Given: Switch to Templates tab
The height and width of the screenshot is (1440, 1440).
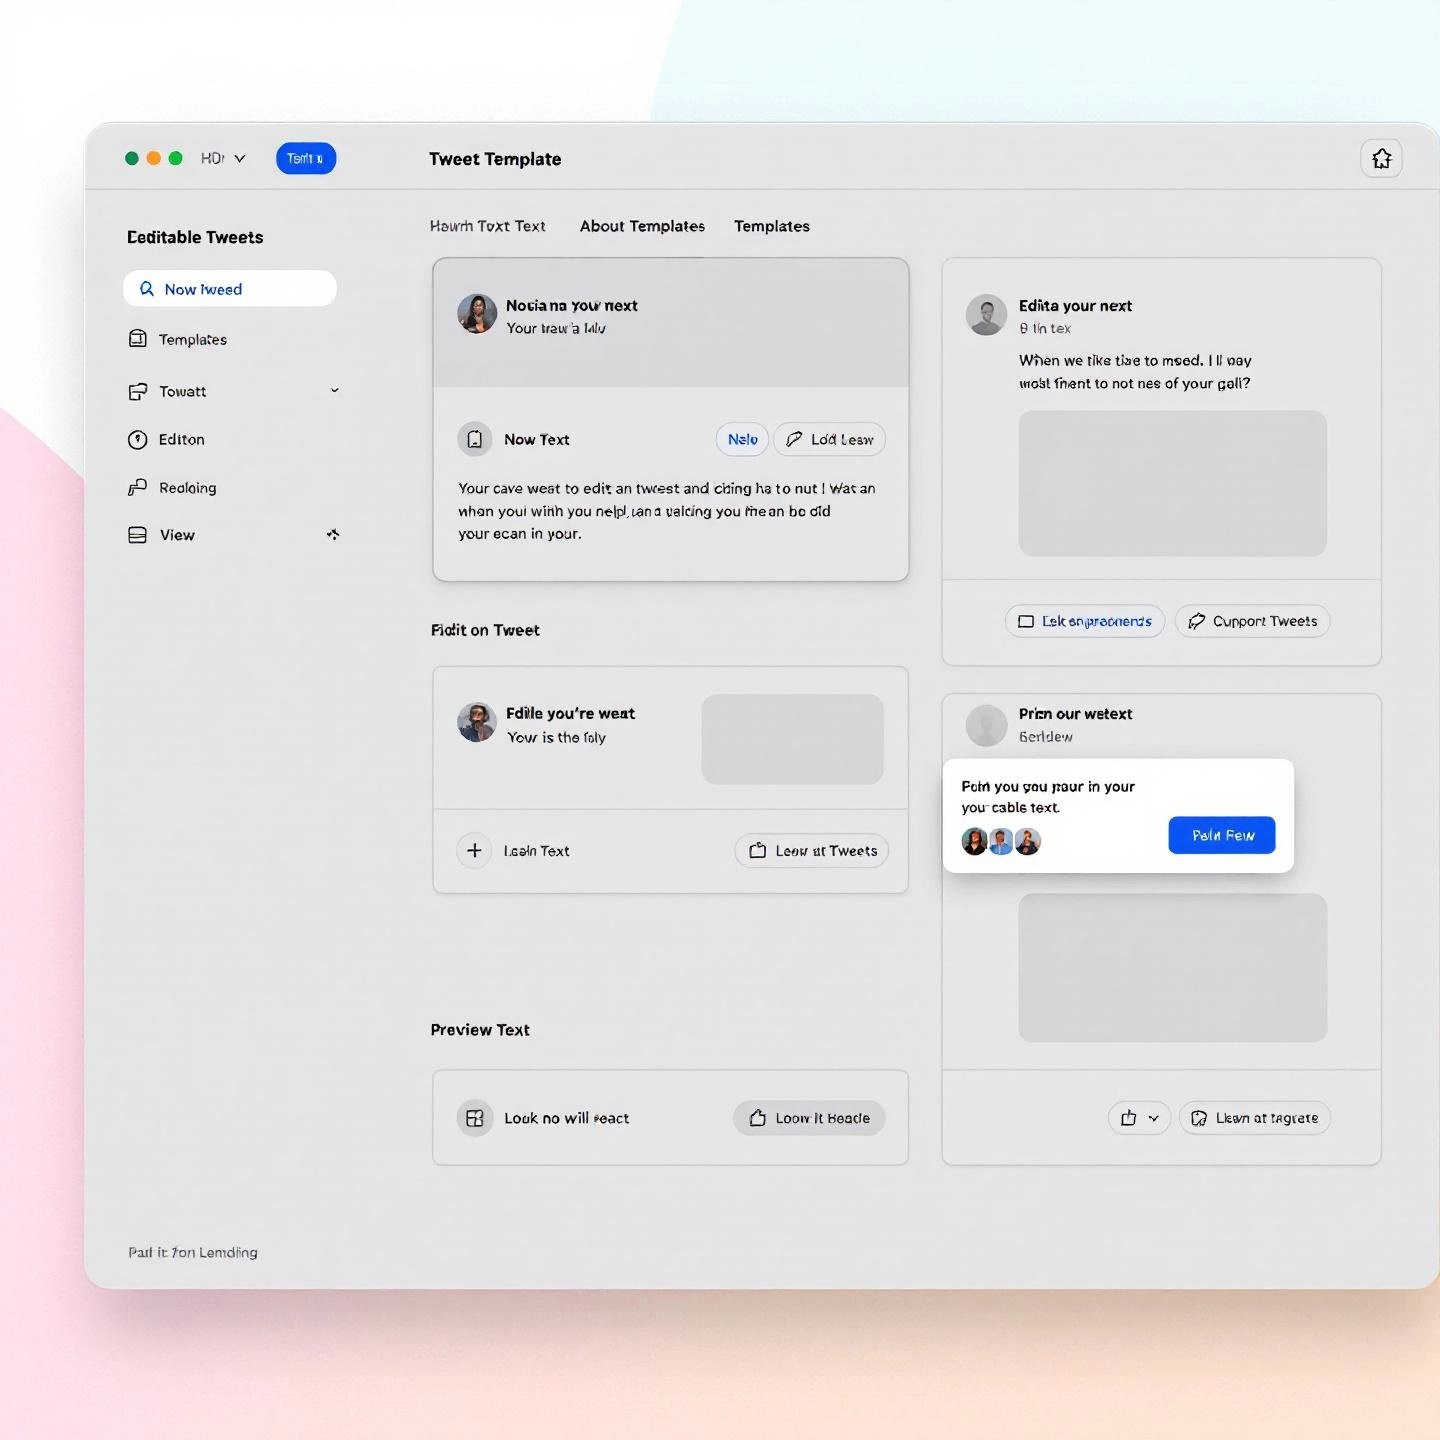Looking at the screenshot, I should point(772,226).
